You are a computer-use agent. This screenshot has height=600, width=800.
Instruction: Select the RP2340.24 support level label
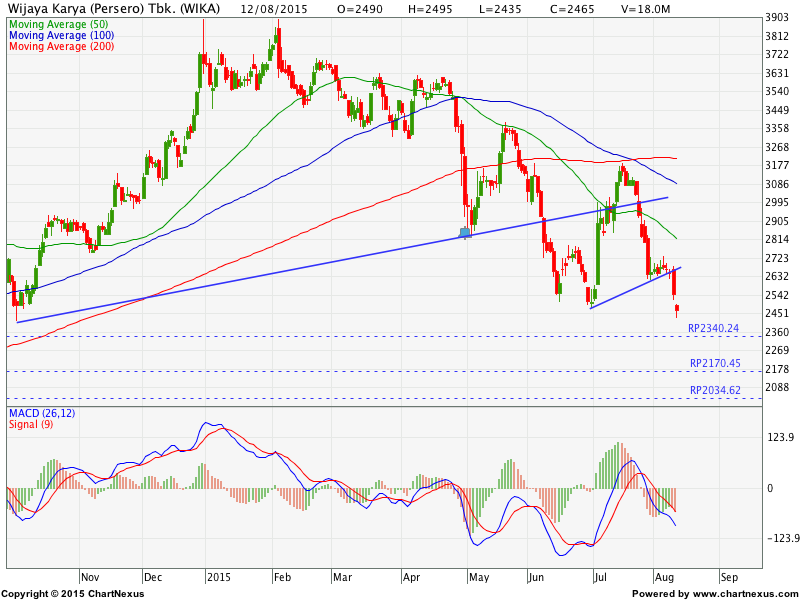pyautogui.click(x=714, y=328)
